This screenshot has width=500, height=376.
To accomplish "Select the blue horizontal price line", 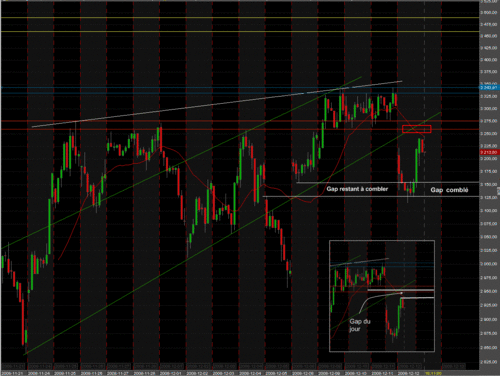I will pyautogui.click(x=240, y=88).
